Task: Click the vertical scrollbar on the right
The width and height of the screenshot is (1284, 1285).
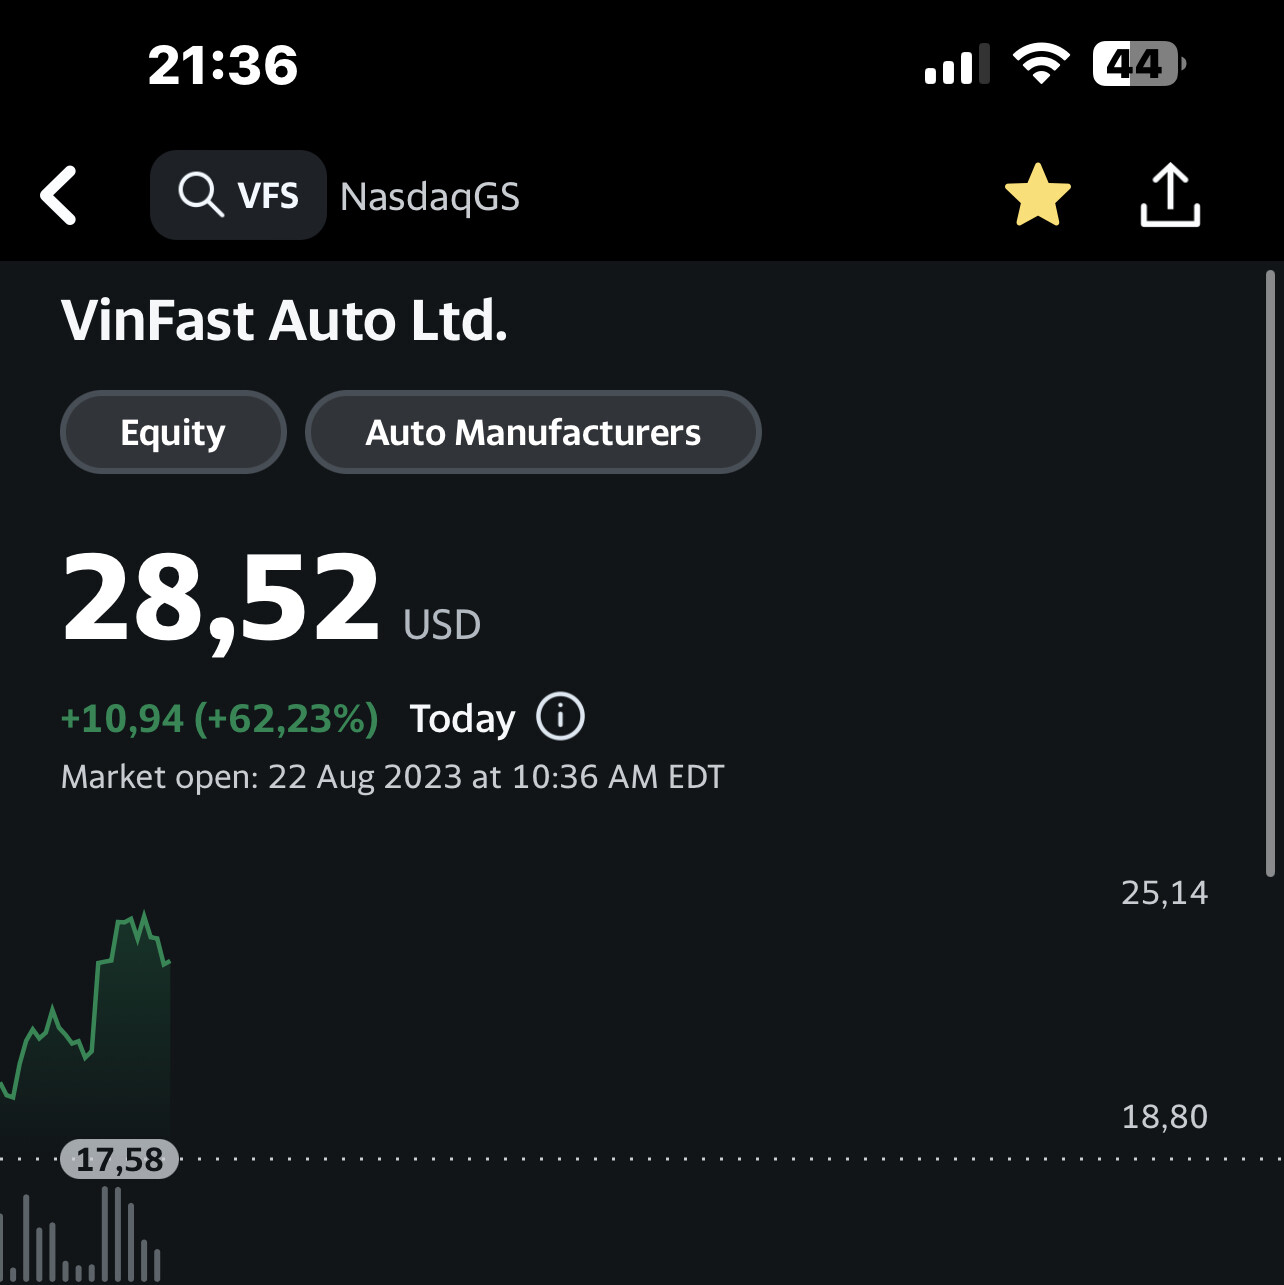Action: pos(1270,573)
